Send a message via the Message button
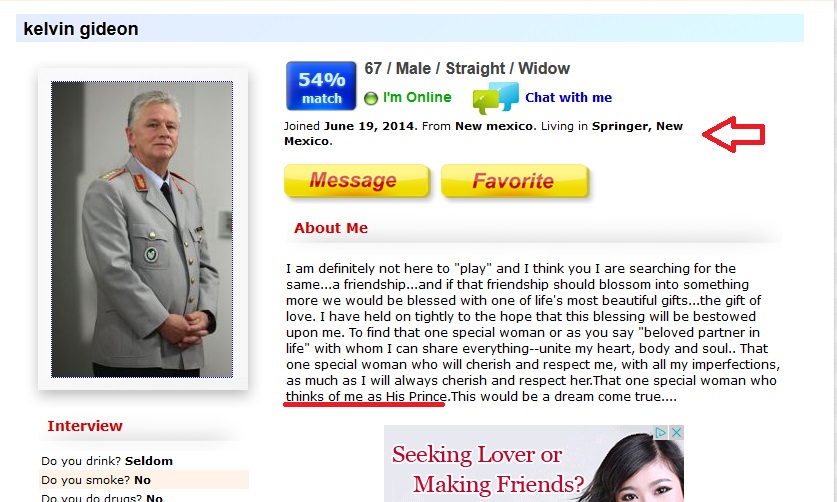 [357, 181]
